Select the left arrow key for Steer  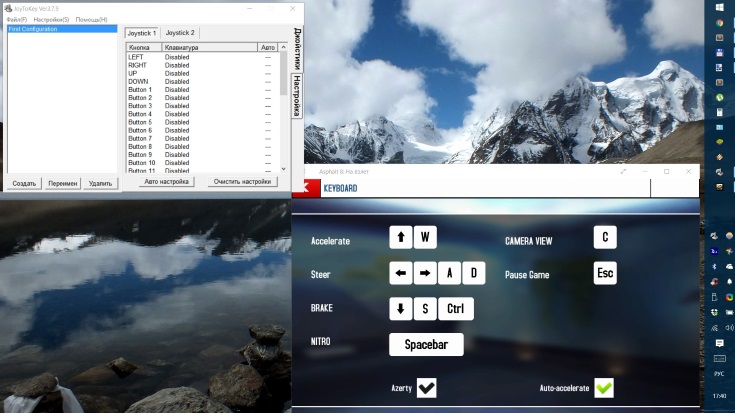pyautogui.click(x=401, y=273)
